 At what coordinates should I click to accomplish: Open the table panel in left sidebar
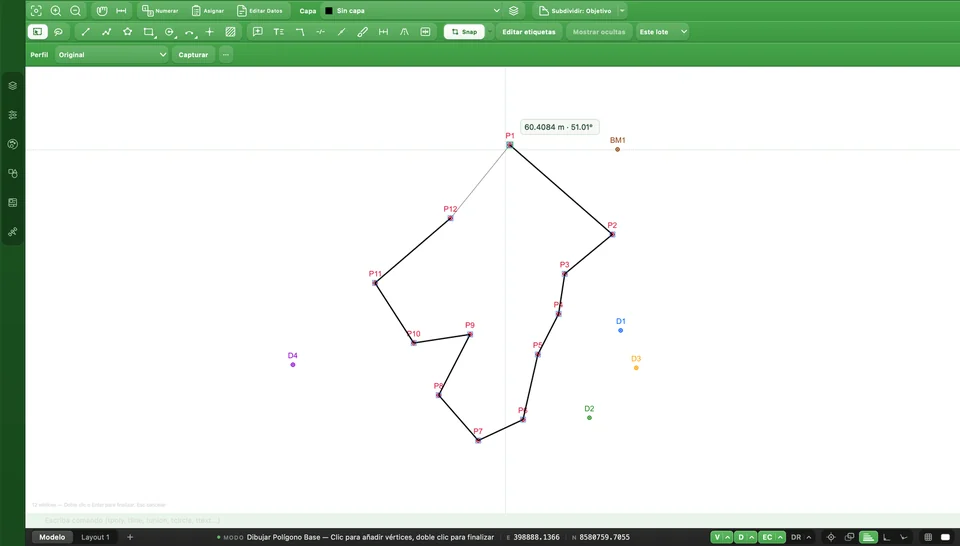(x=12, y=203)
